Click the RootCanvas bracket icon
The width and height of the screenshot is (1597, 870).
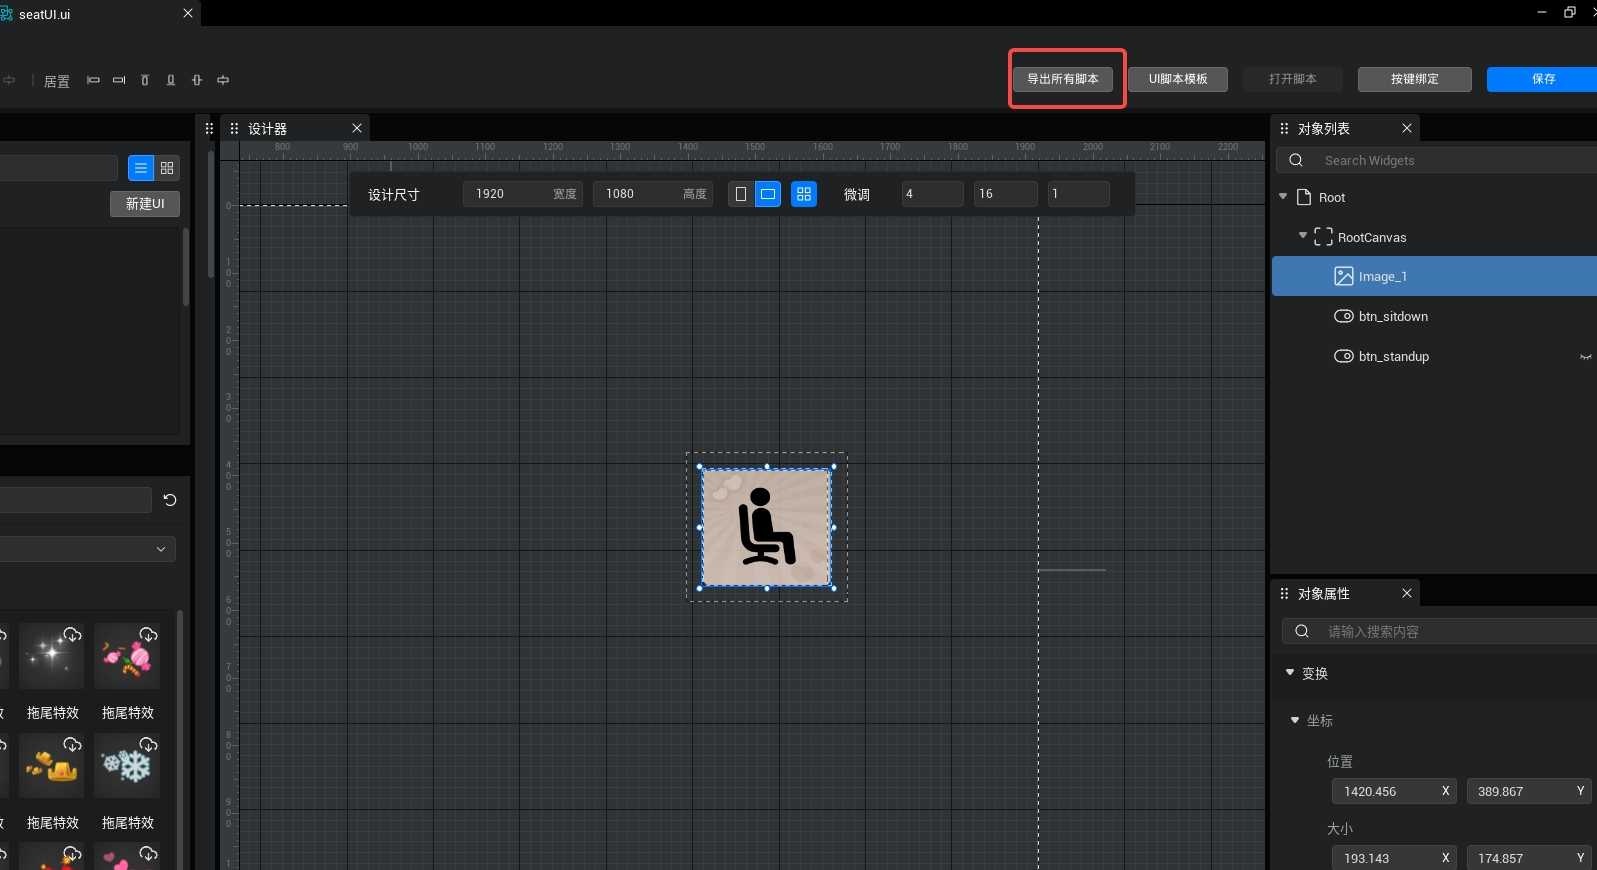[x=1323, y=237]
